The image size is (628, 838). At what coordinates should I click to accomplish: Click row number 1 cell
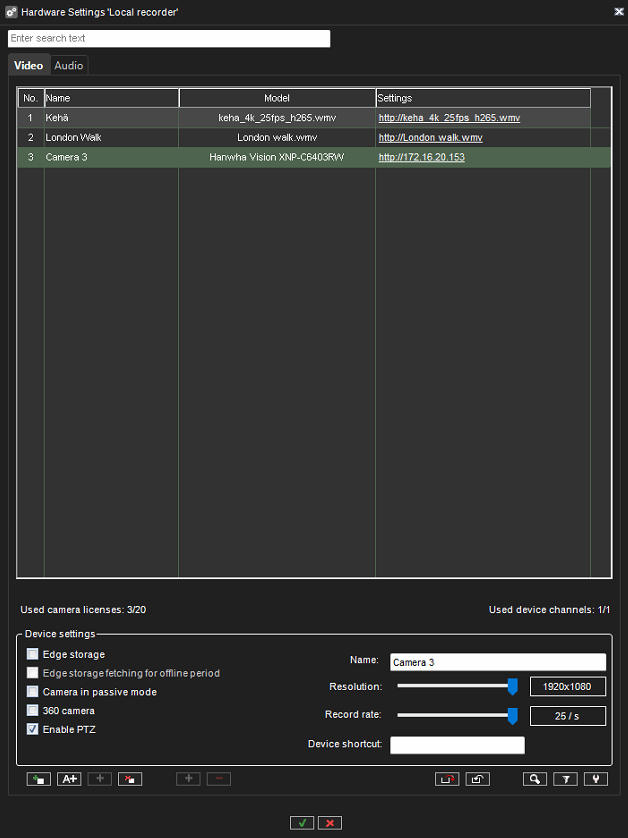[x=30, y=118]
